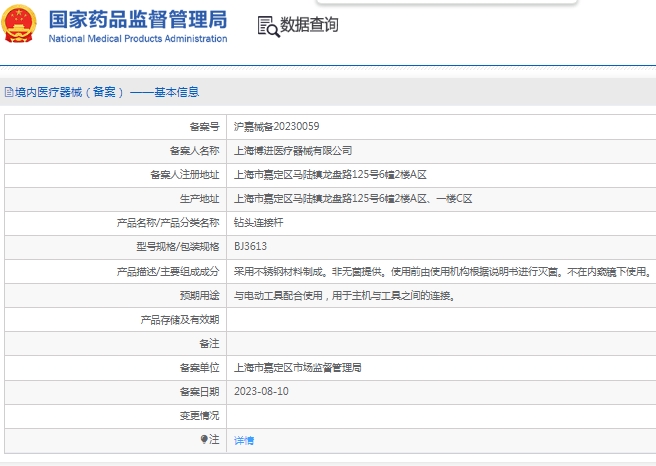The image size is (656, 466).
Task: Click the lightbulb icon next to 注
Action: [204, 439]
